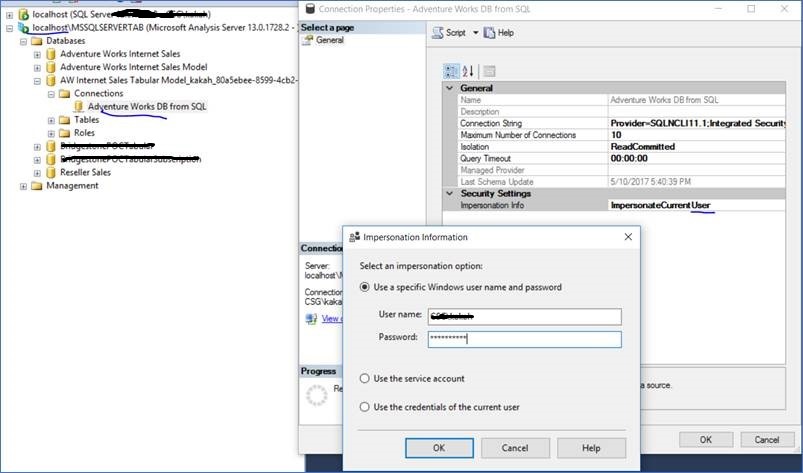
Task: Expand the Management folder
Action: pos(23,186)
